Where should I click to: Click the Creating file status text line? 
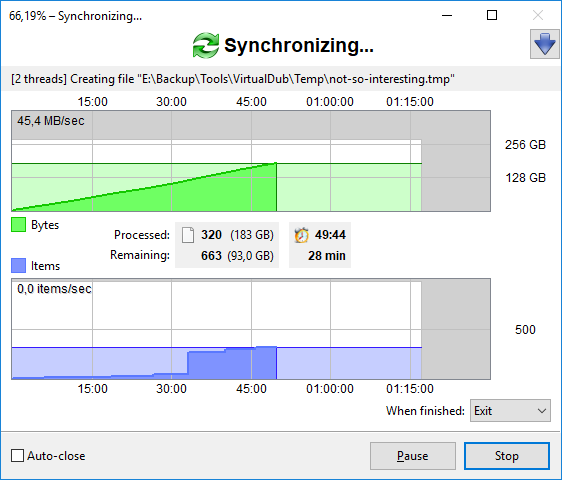(x=233, y=79)
